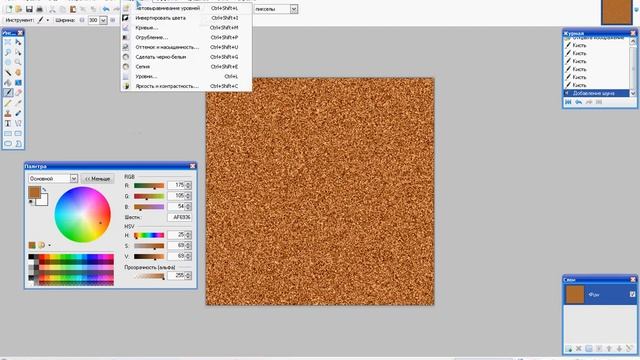This screenshot has height=360, width=640.
Task: Click the << Меньше button
Action: pyautogui.click(x=98, y=179)
